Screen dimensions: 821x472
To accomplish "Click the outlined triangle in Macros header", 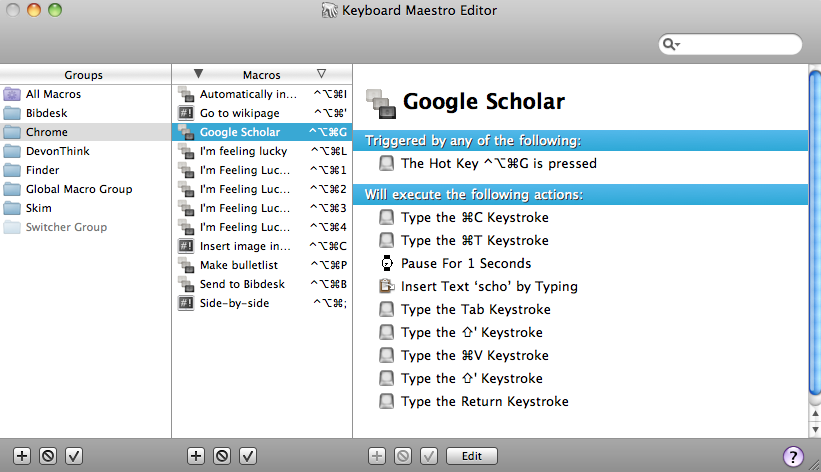I will (321, 74).
